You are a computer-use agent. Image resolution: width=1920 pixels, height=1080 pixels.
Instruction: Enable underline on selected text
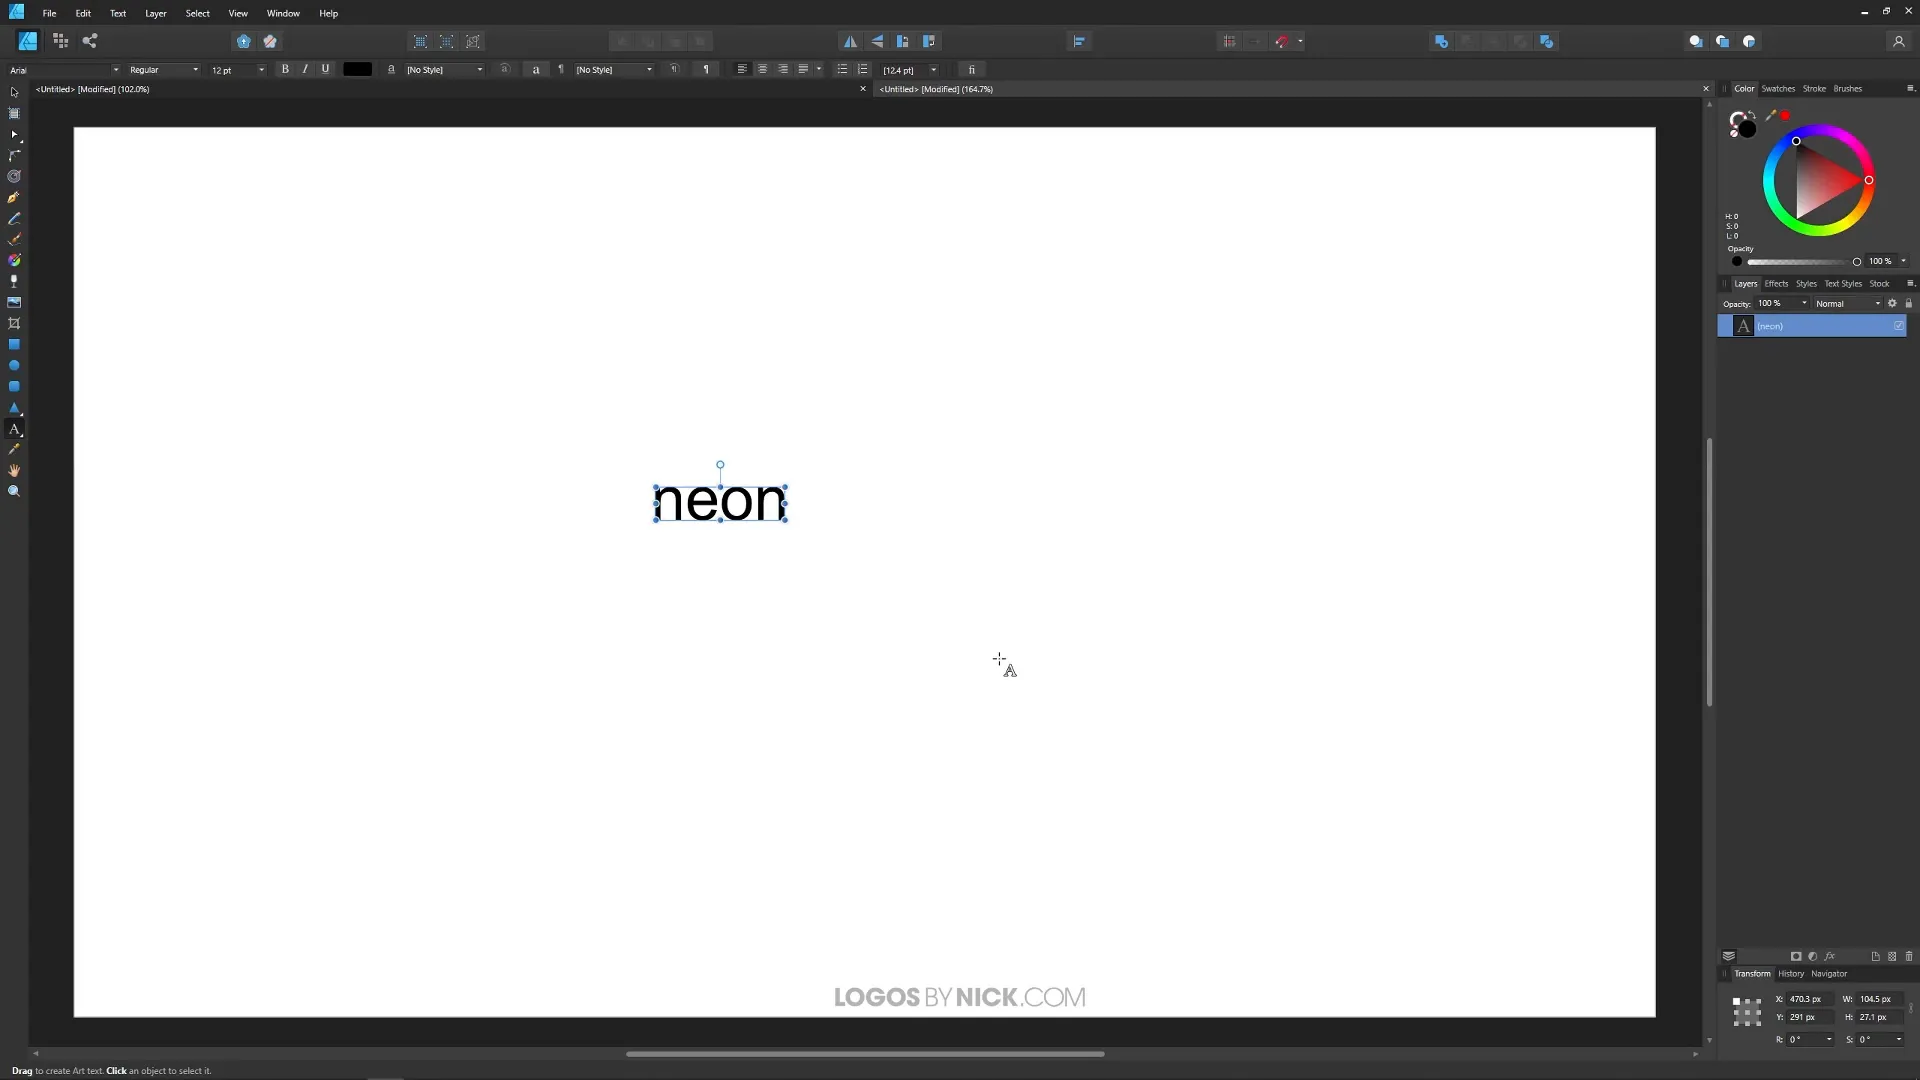pyautogui.click(x=325, y=69)
